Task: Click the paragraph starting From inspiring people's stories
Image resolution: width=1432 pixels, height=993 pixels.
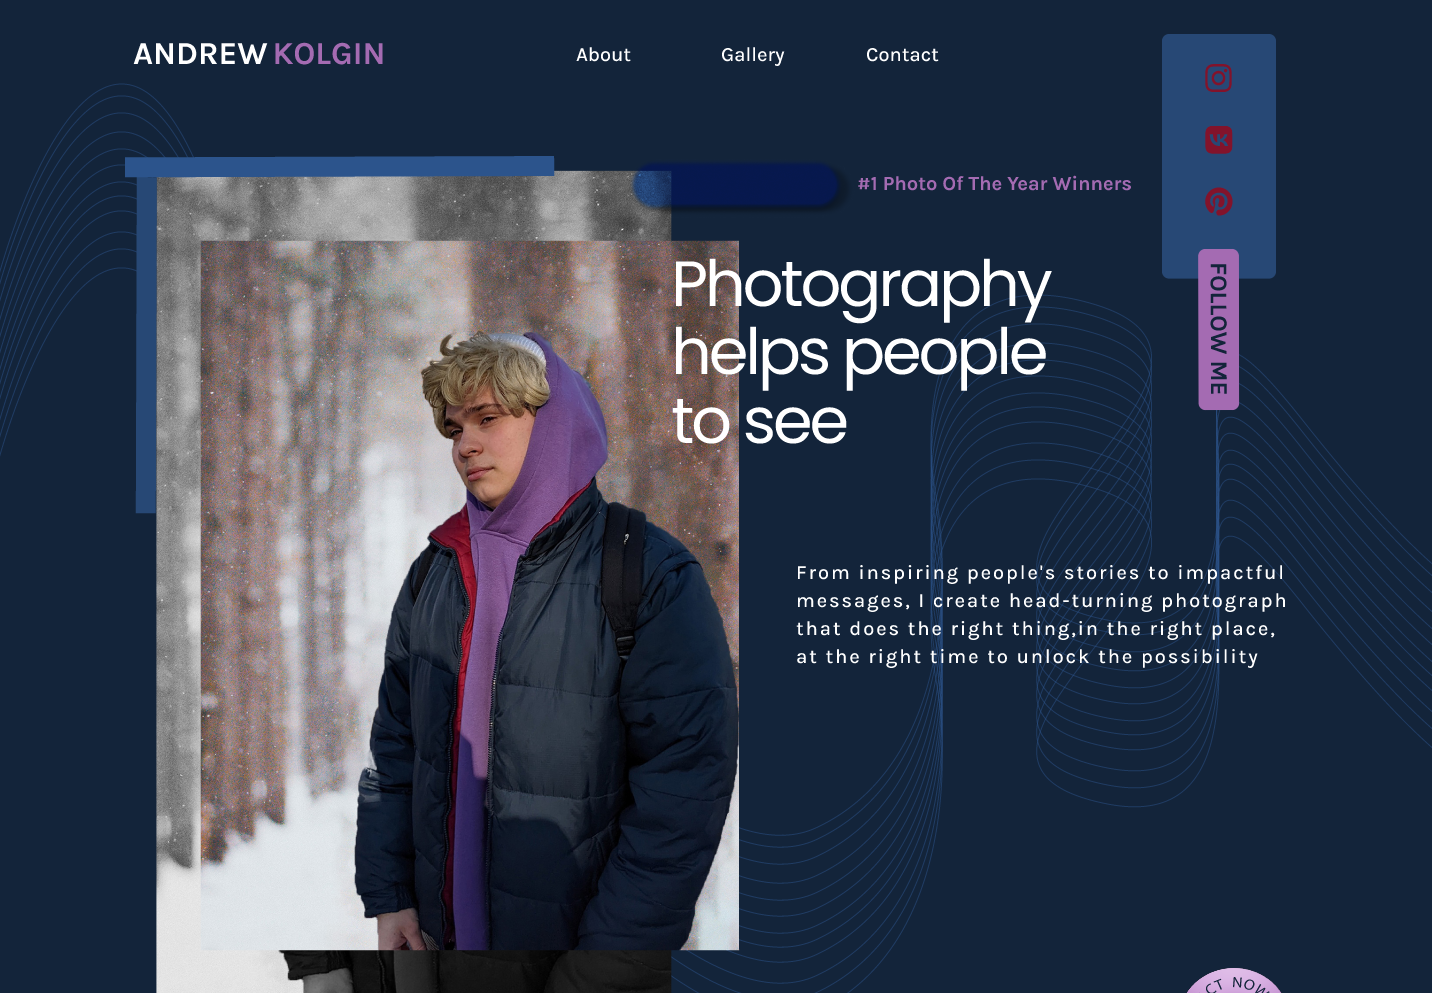Action: (1041, 615)
